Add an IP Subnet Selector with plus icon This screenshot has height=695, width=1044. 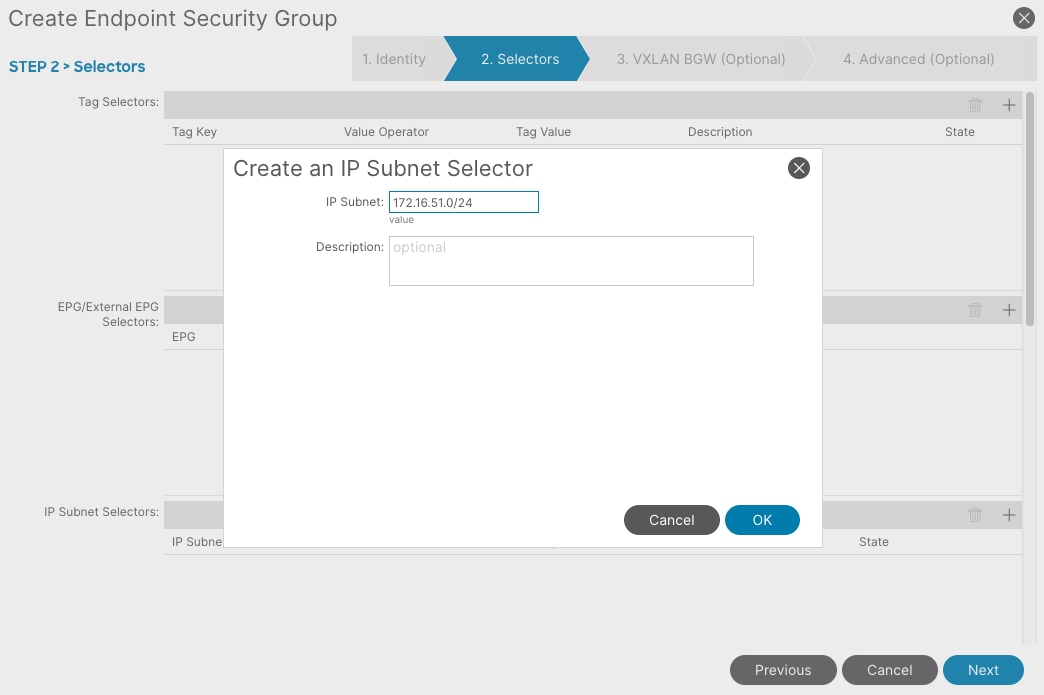(1009, 515)
